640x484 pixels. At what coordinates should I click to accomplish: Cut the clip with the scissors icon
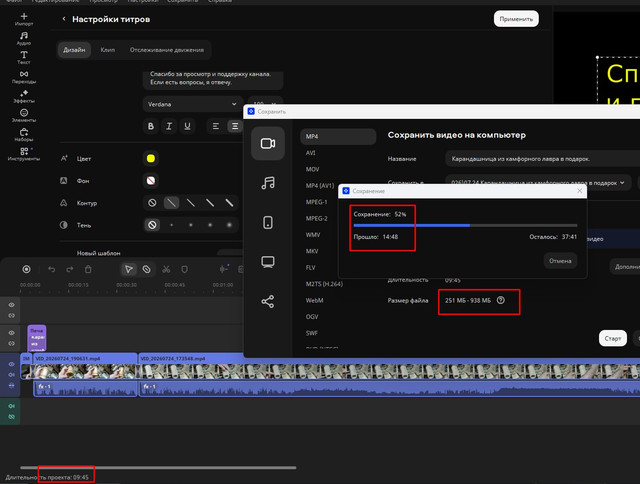[166, 269]
